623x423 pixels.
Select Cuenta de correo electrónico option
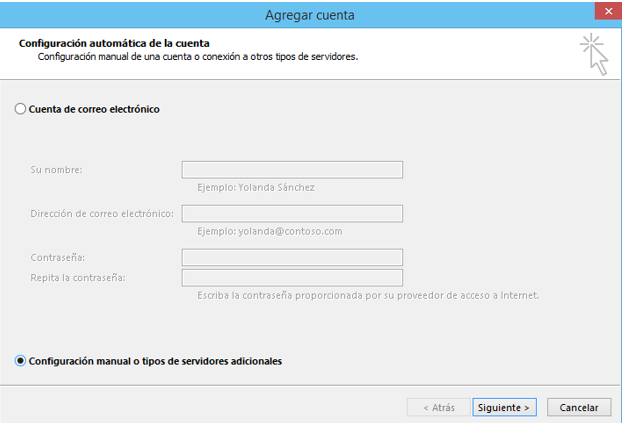[21, 109]
